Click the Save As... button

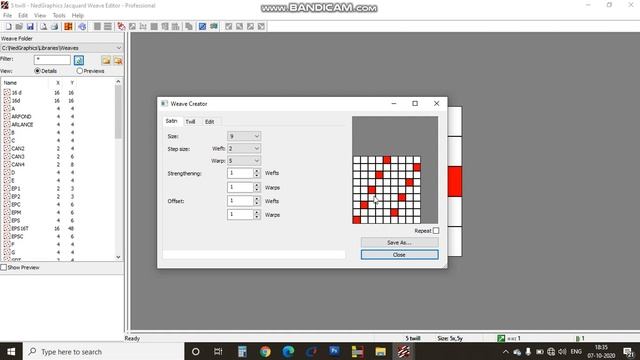[400, 242]
